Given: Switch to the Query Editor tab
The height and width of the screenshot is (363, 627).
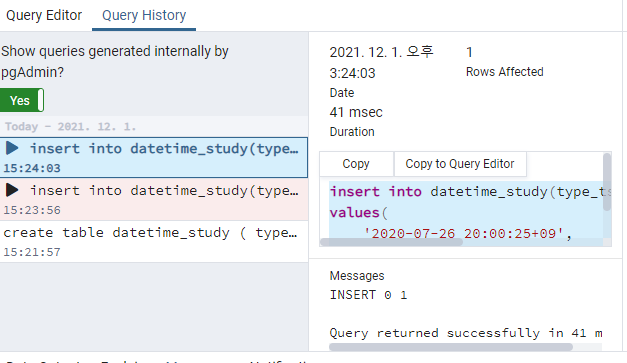Looking at the screenshot, I should [x=44, y=15].
